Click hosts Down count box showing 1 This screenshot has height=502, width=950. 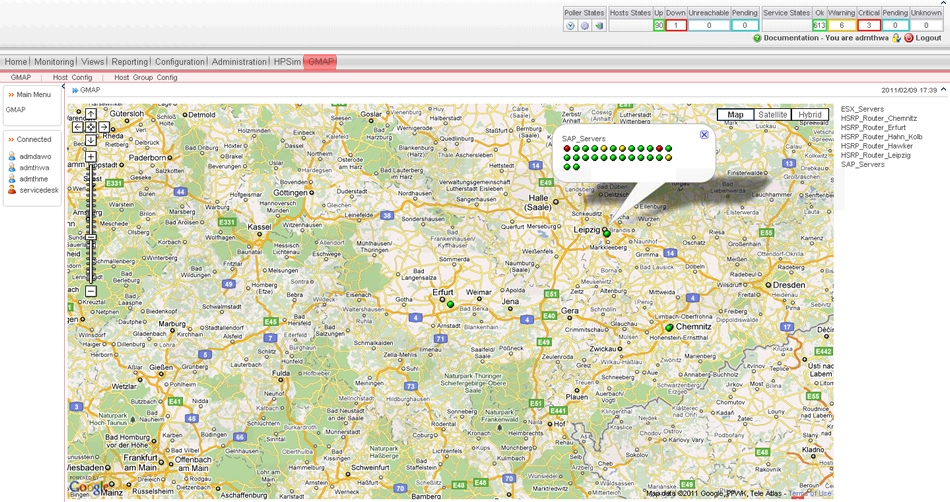(x=676, y=25)
